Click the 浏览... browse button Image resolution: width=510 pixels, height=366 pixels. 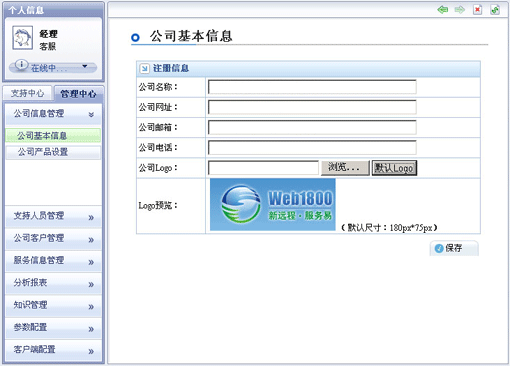click(345, 168)
